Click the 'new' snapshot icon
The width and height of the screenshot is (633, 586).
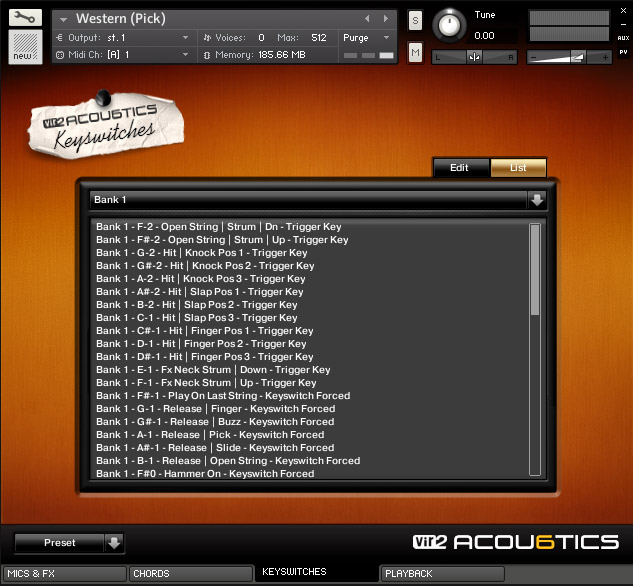[25, 45]
